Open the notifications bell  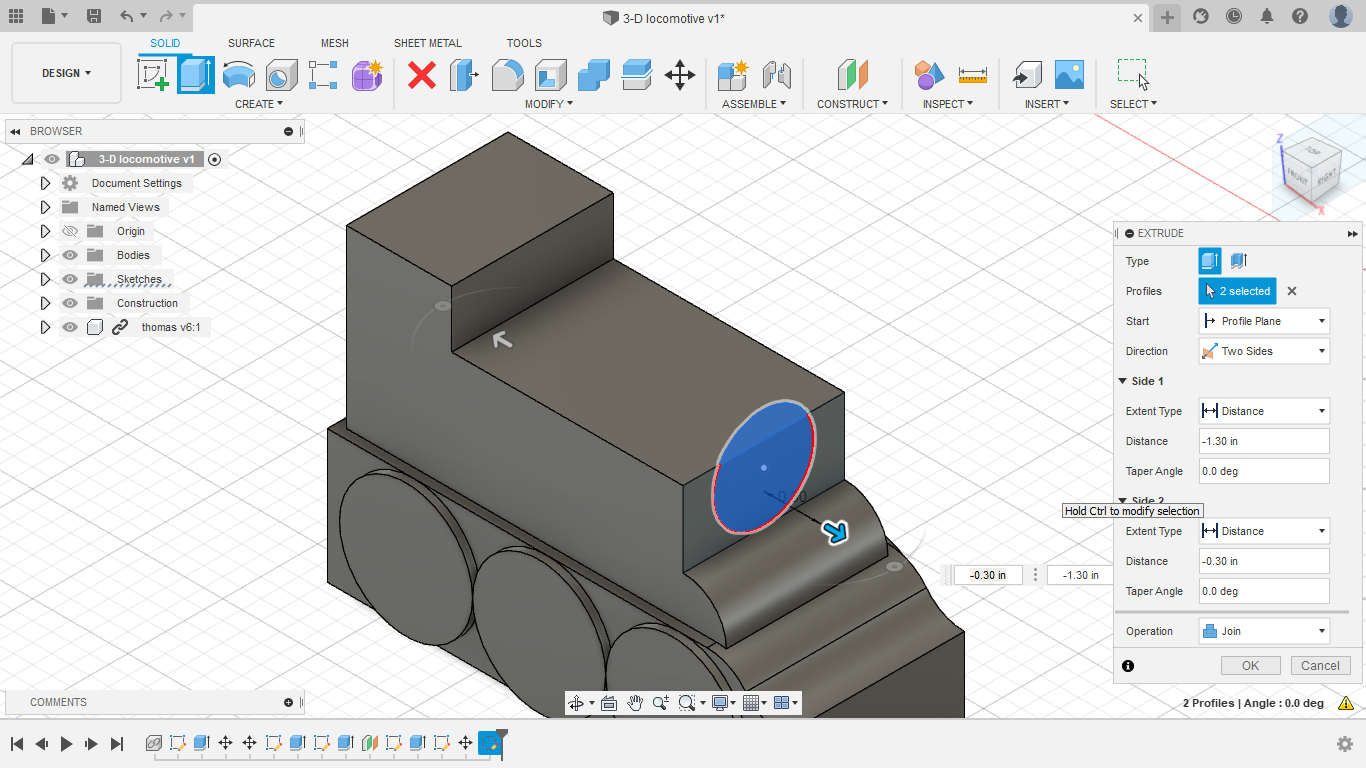click(x=1267, y=16)
